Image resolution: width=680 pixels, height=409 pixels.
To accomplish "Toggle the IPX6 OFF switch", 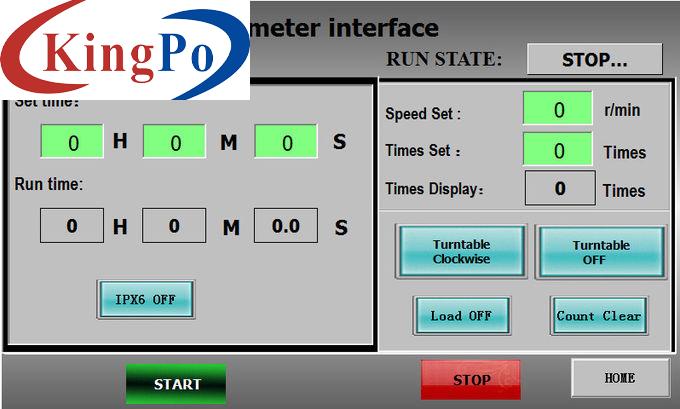I will (145, 299).
